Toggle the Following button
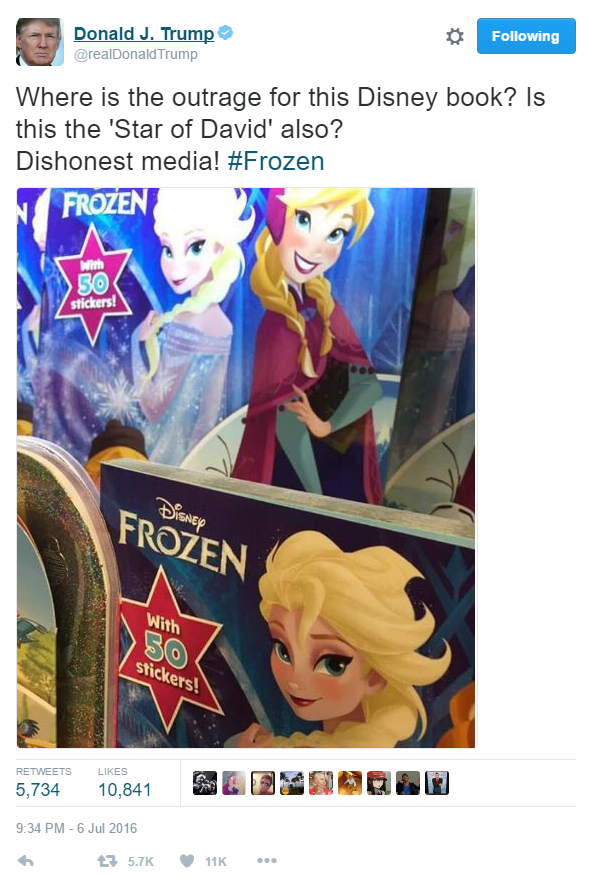Screen dimensions: 590x876 tap(526, 36)
